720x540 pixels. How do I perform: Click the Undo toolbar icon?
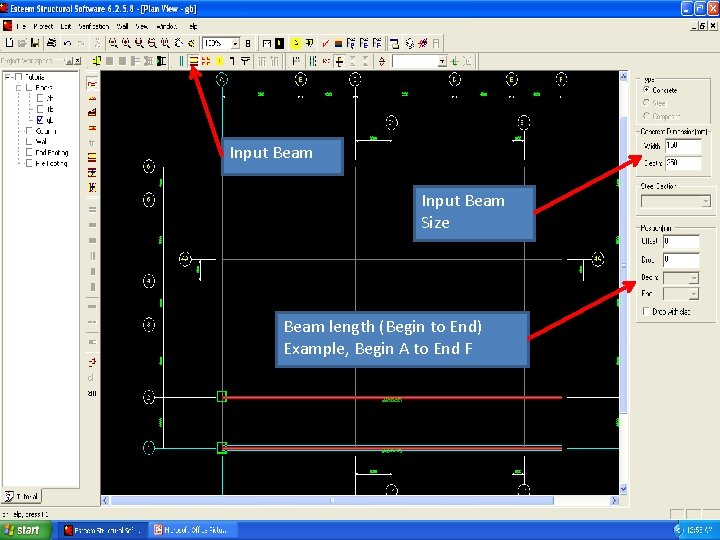click(x=68, y=43)
